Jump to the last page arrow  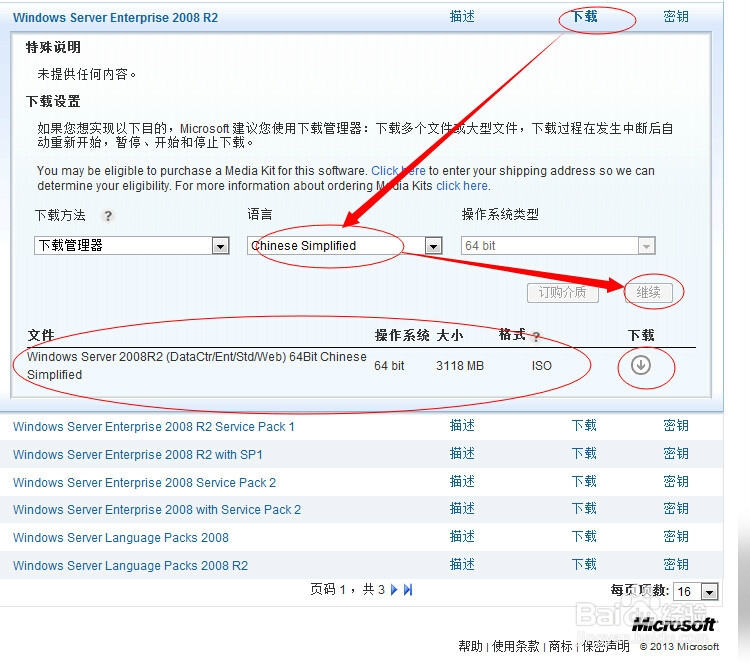(x=408, y=589)
